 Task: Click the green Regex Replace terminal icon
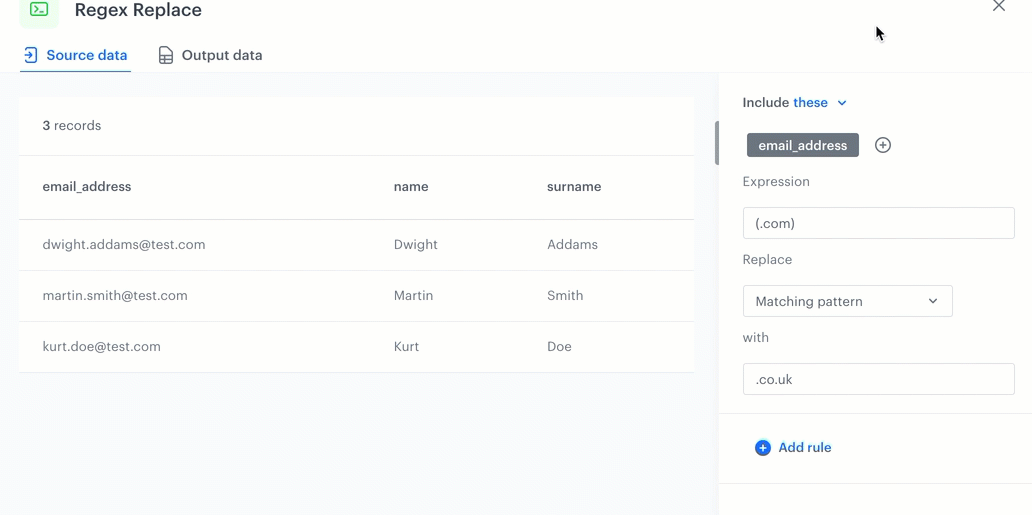point(39,10)
